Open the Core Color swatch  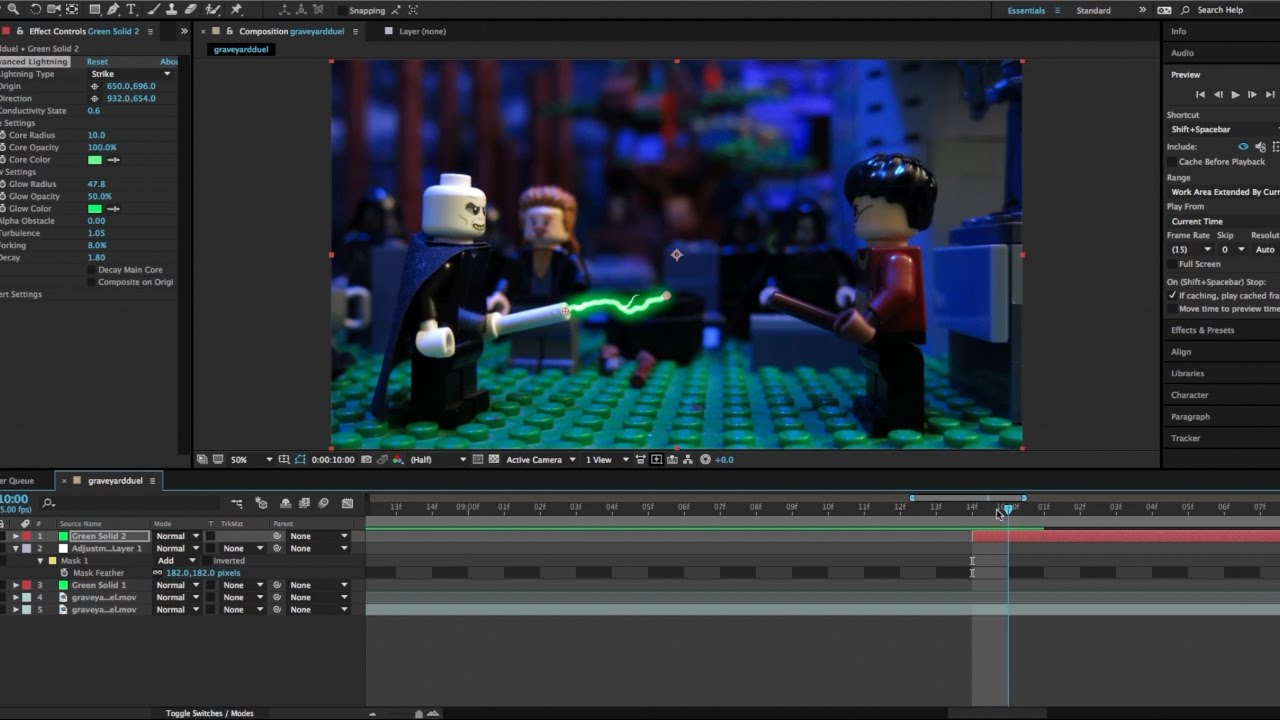95,160
